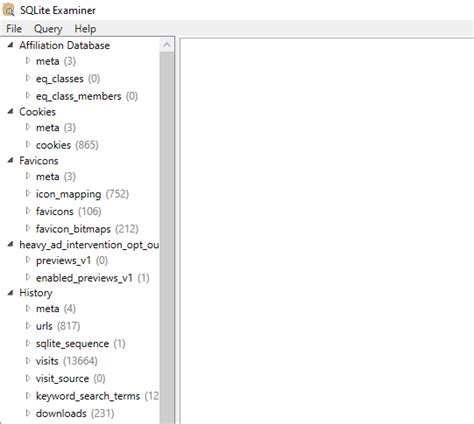The width and height of the screenshot is (474, 424).
Task: Select meta (3) under Favicons
Action: pyautogui.click(x=56, y=177)
